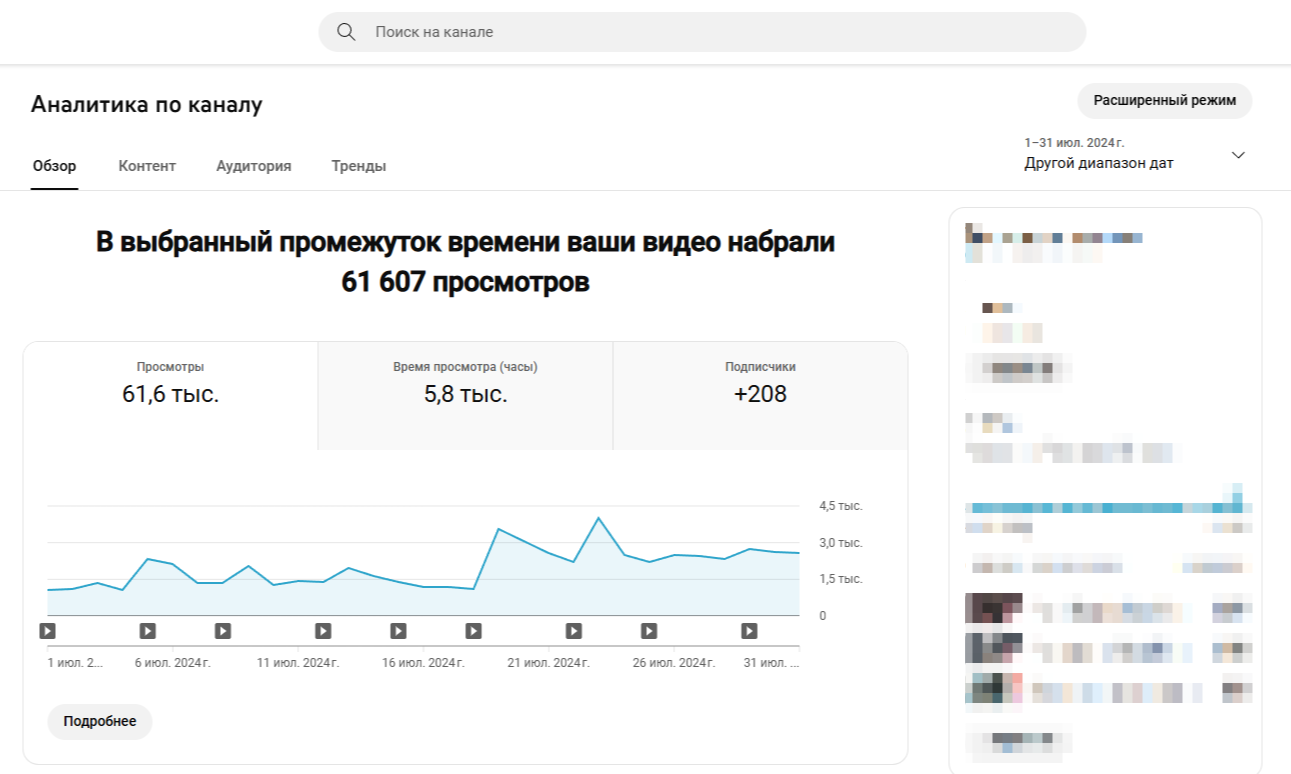Click the highest peak on the views chart line
Image resolution: width=1291 pixels, height=774 pixels.
click(599, 518)
